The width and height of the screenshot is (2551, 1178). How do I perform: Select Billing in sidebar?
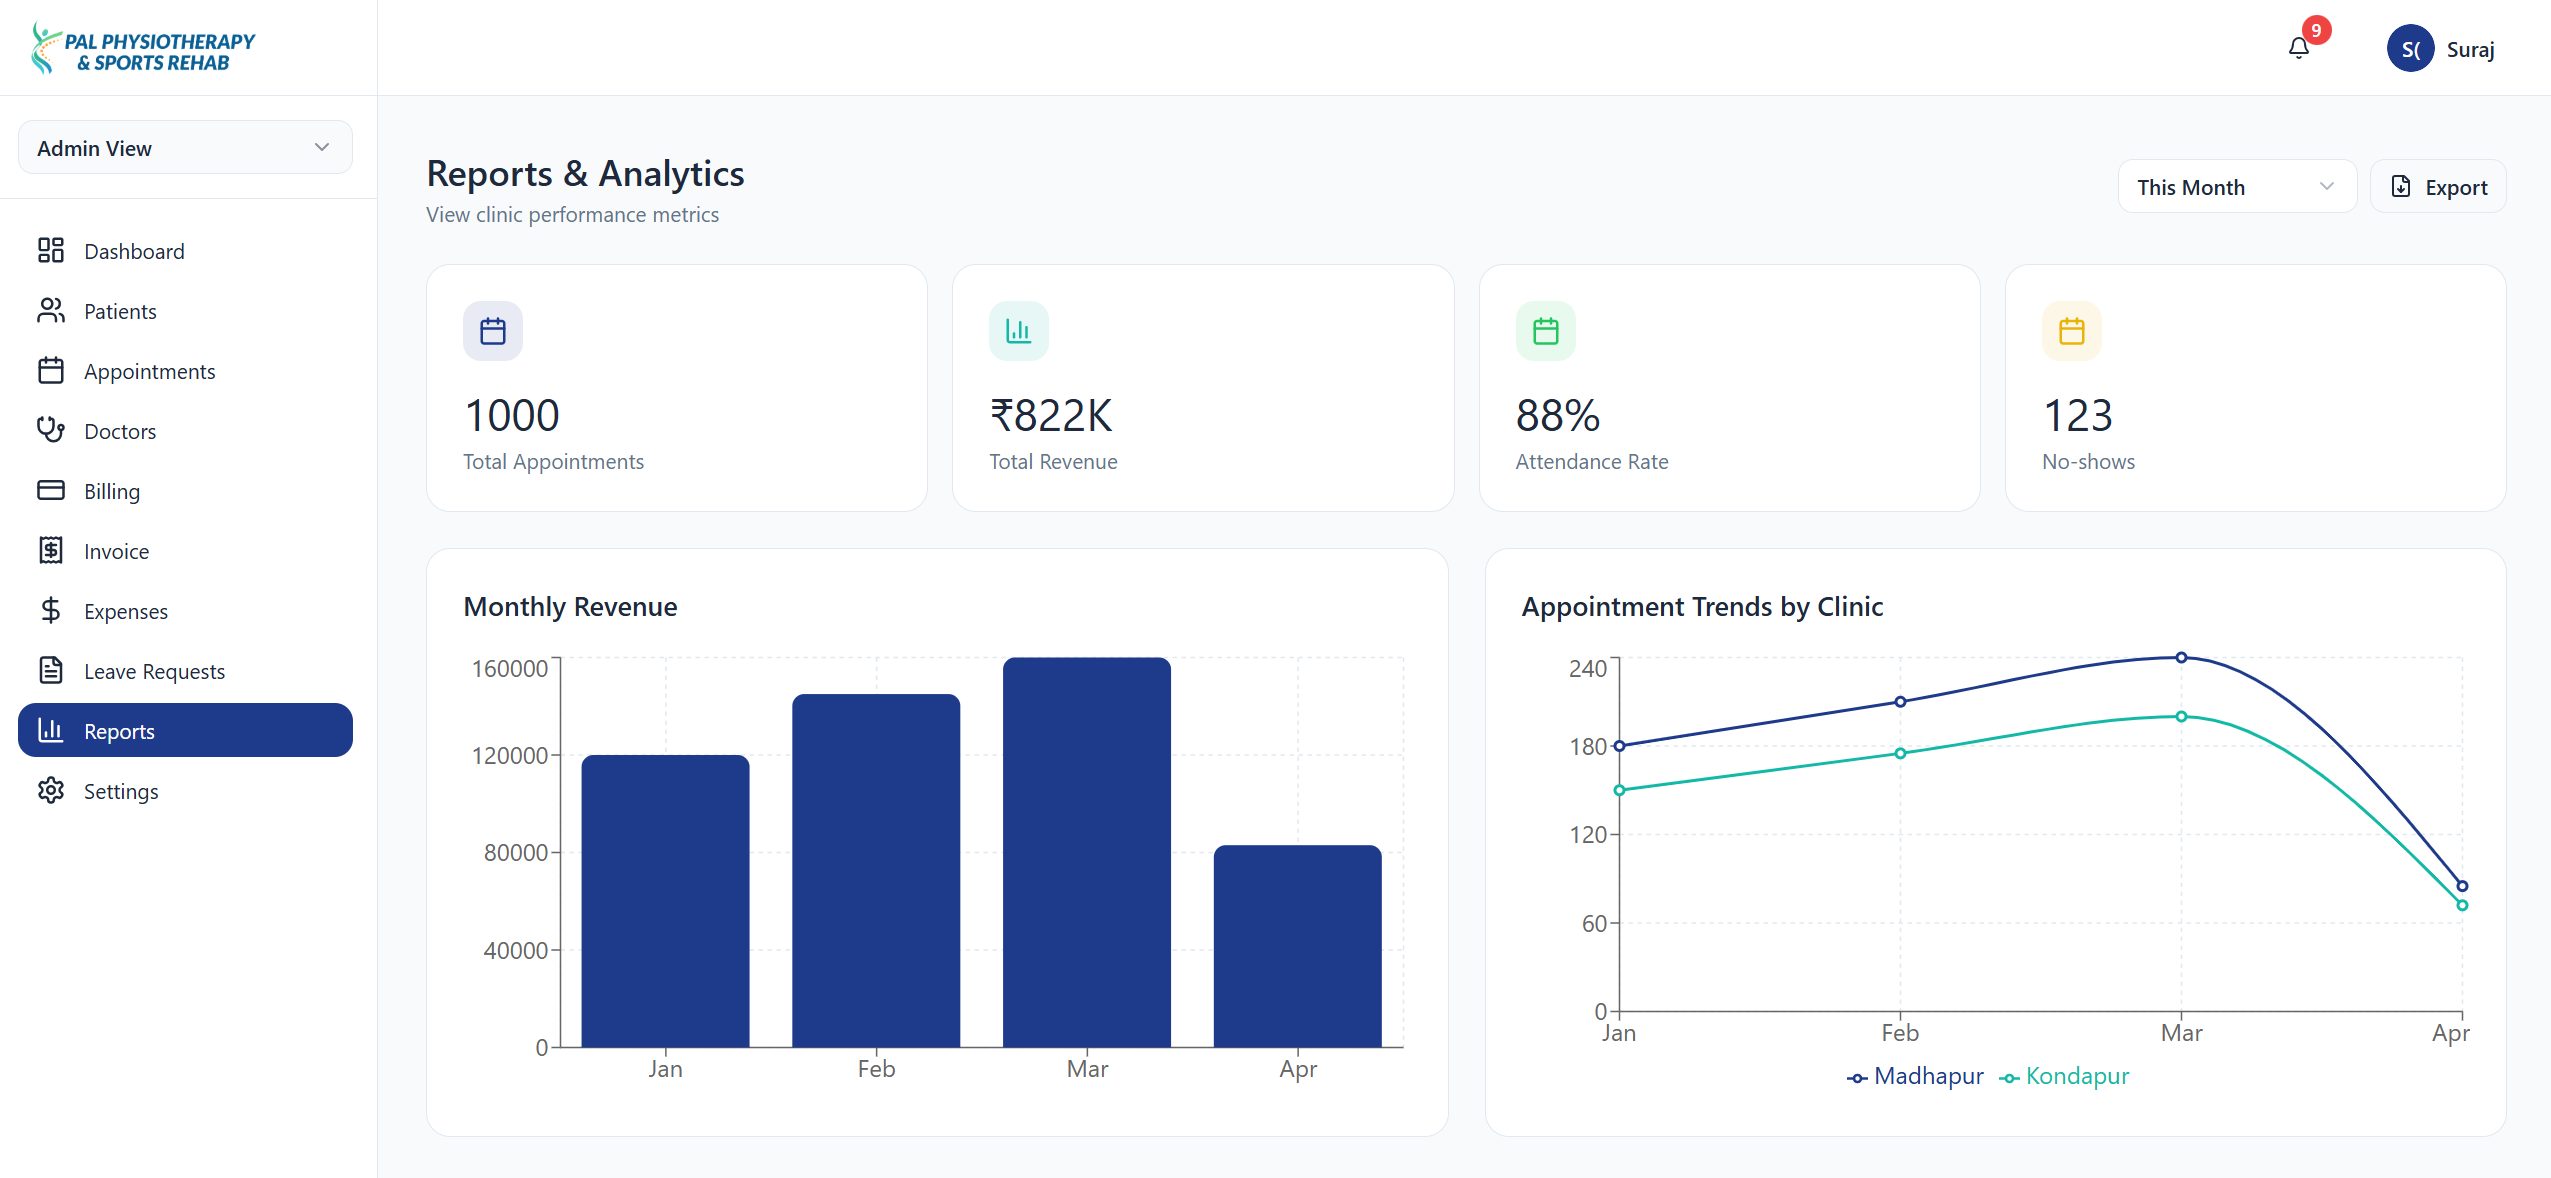185,490
